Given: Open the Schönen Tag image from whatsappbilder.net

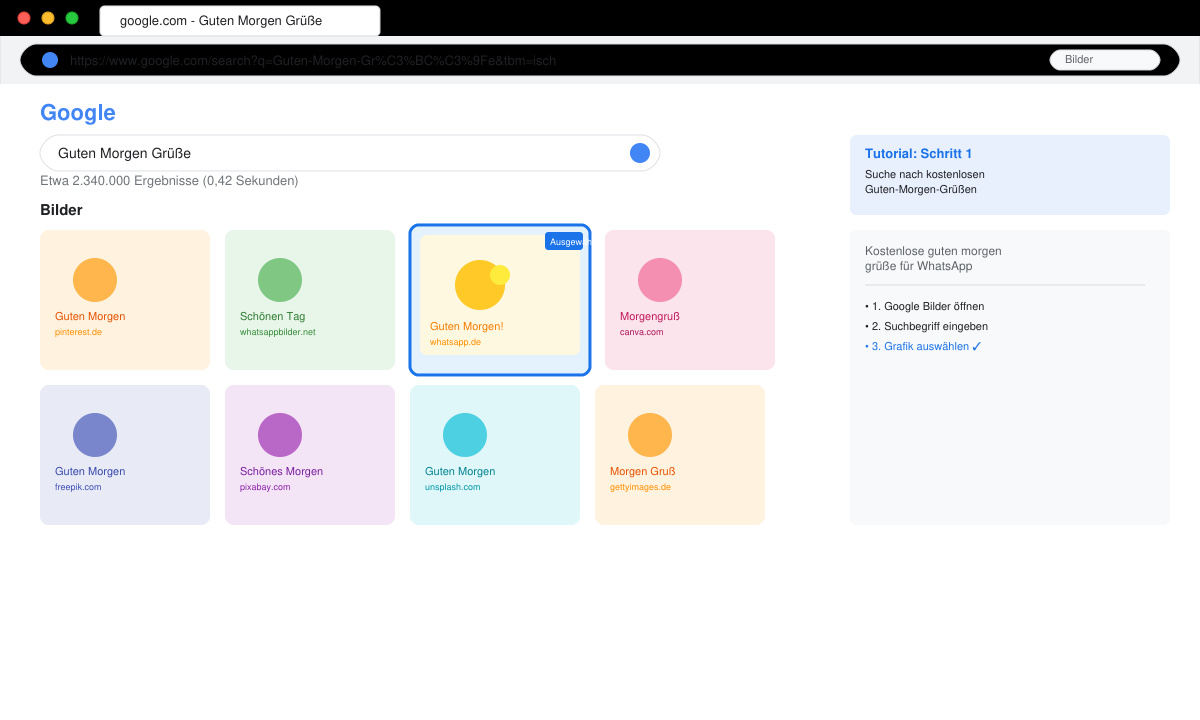Looking at the screenshot, I should [310, 300].
